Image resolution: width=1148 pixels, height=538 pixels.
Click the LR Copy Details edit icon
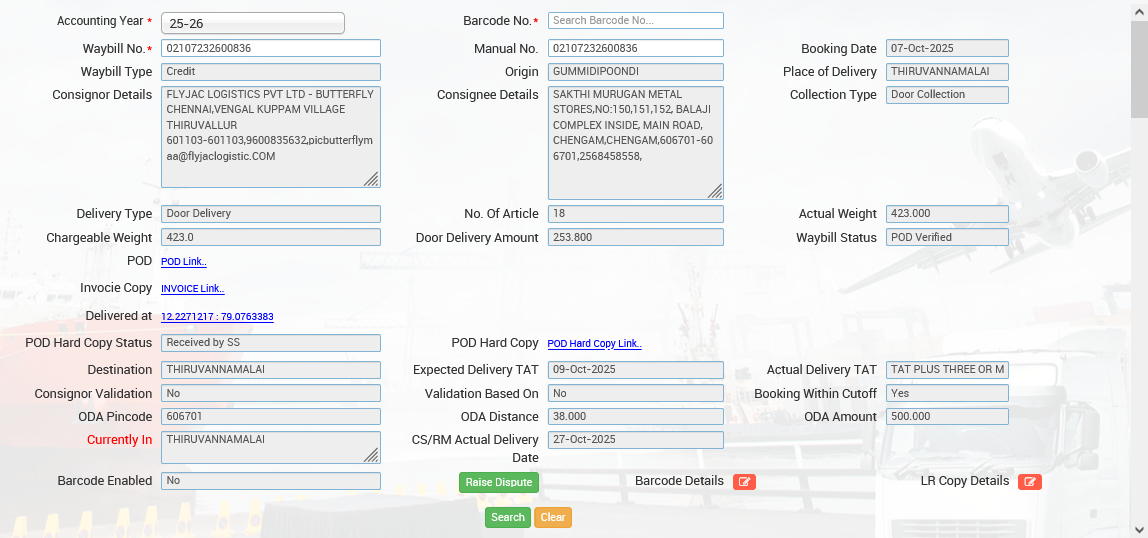tap(1030, 482)
